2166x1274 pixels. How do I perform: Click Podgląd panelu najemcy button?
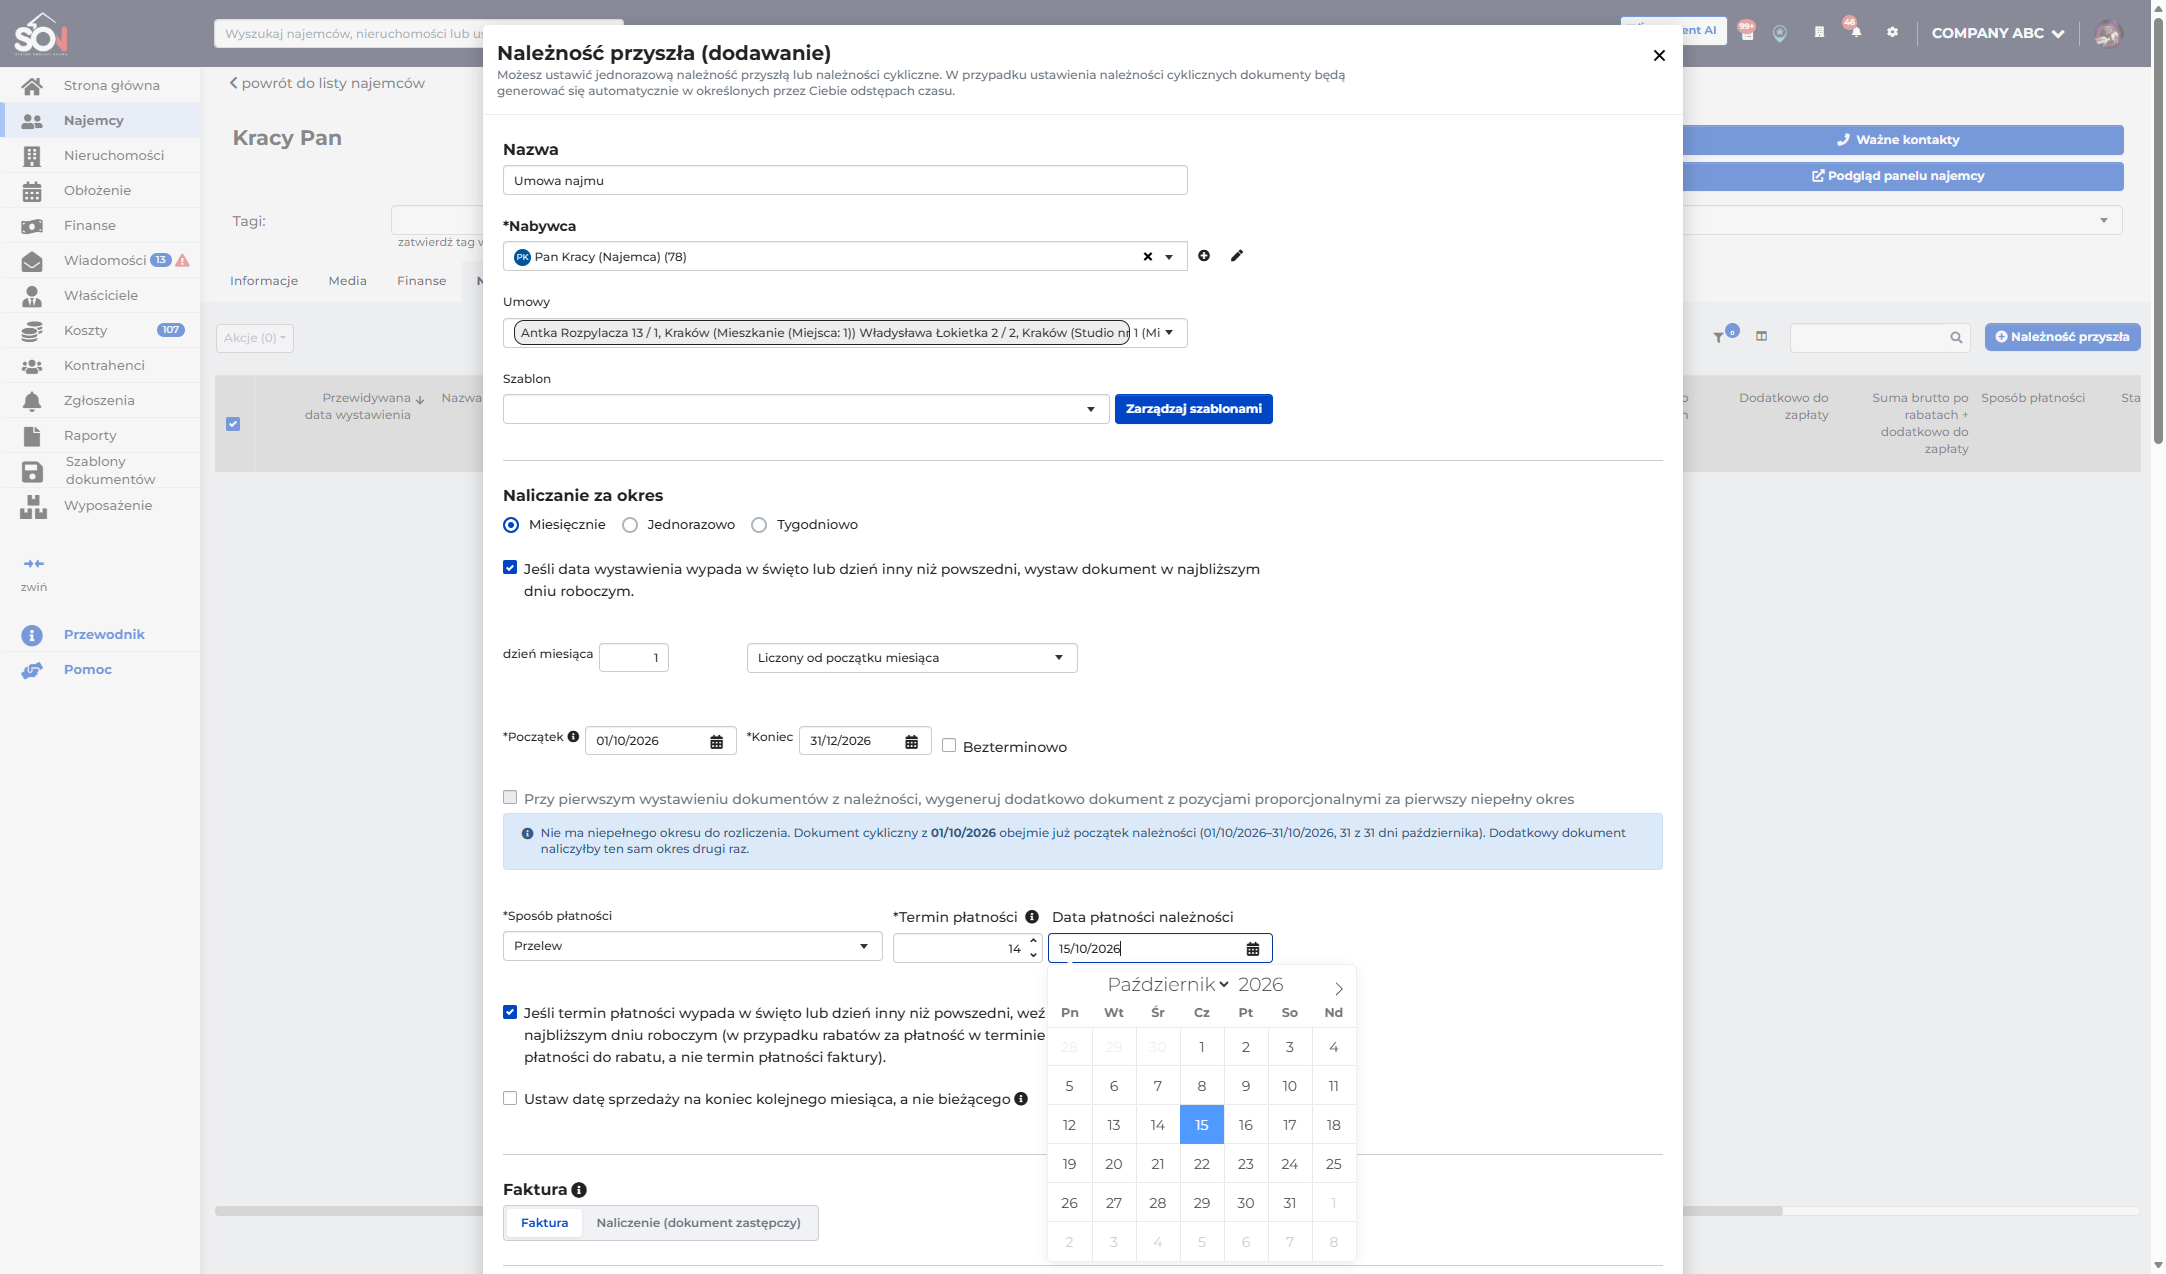pyautogui.click(x=1902, y=176)
